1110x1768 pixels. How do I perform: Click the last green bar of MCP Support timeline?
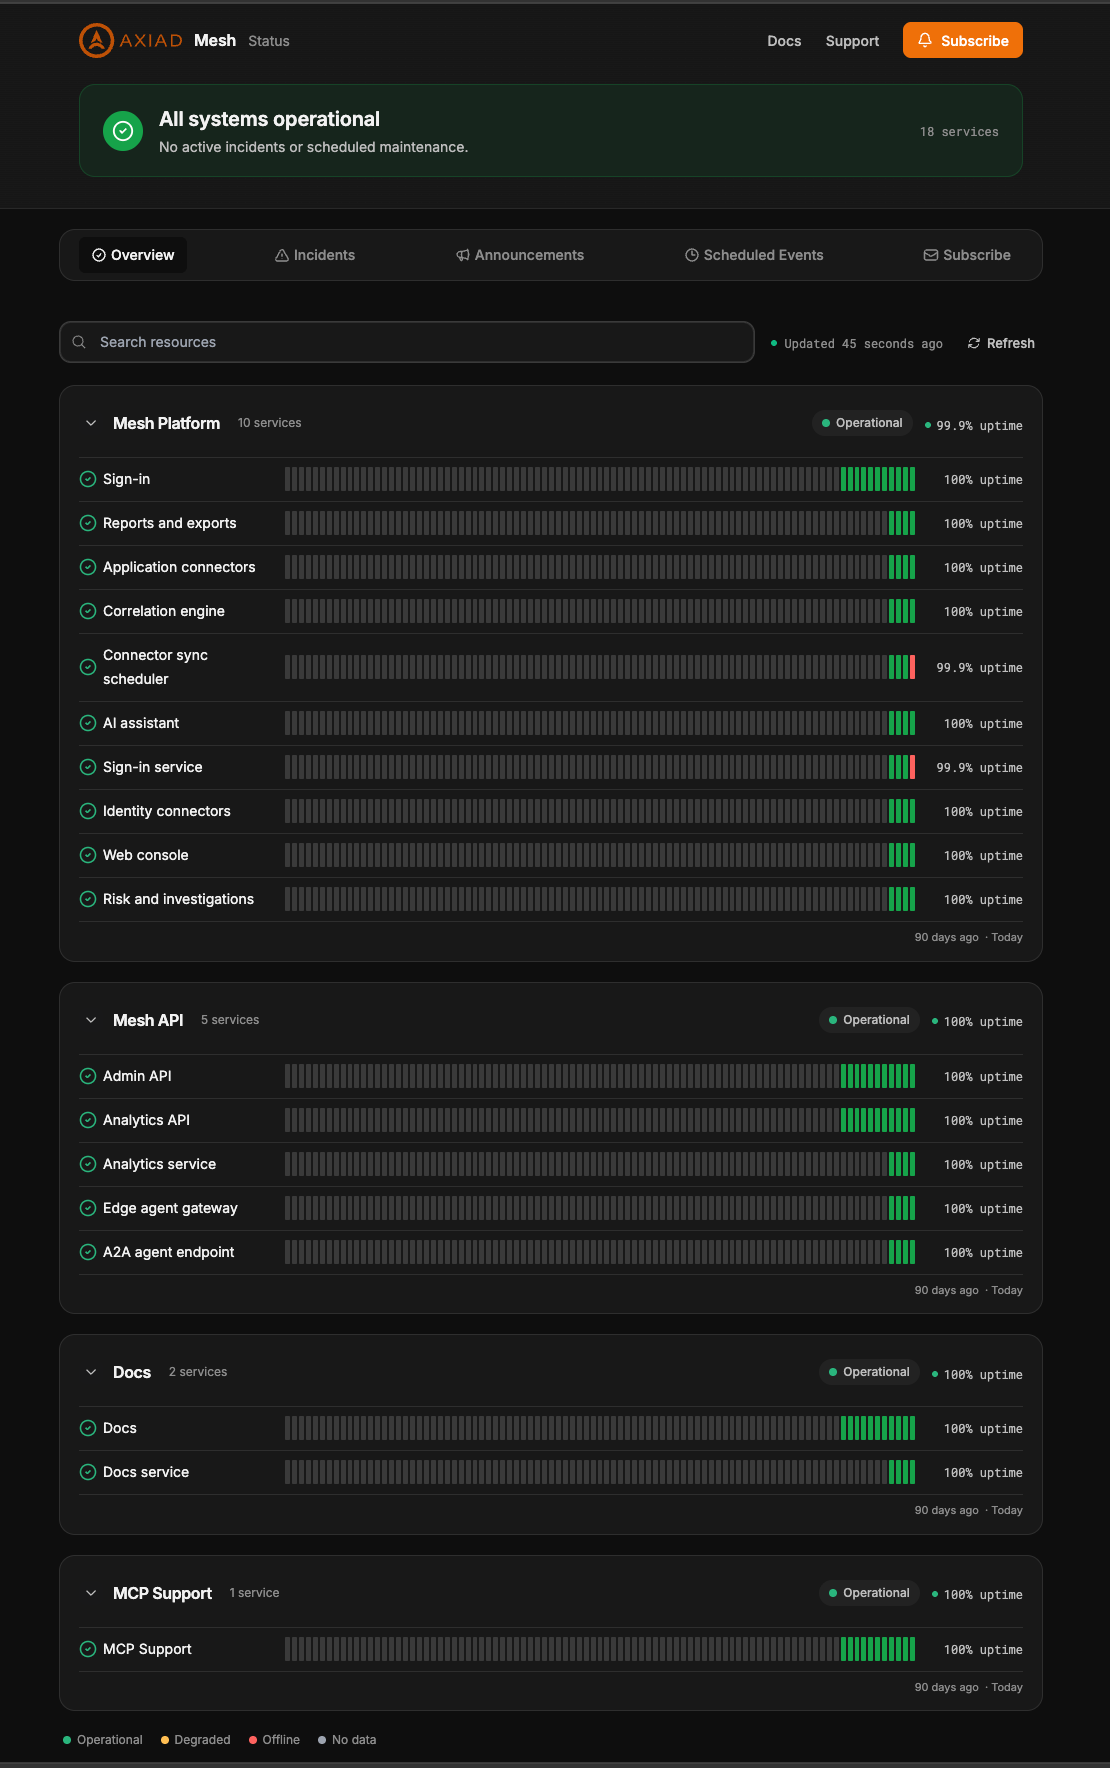(x=912, y=1649)
